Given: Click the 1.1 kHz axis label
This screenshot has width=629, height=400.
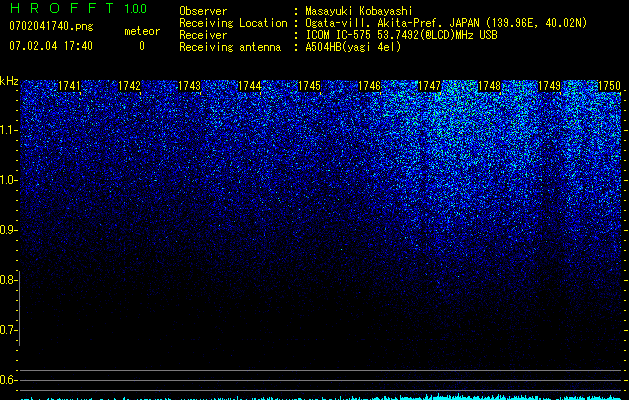Looking at the screenshot, I should tap(7, 130).
